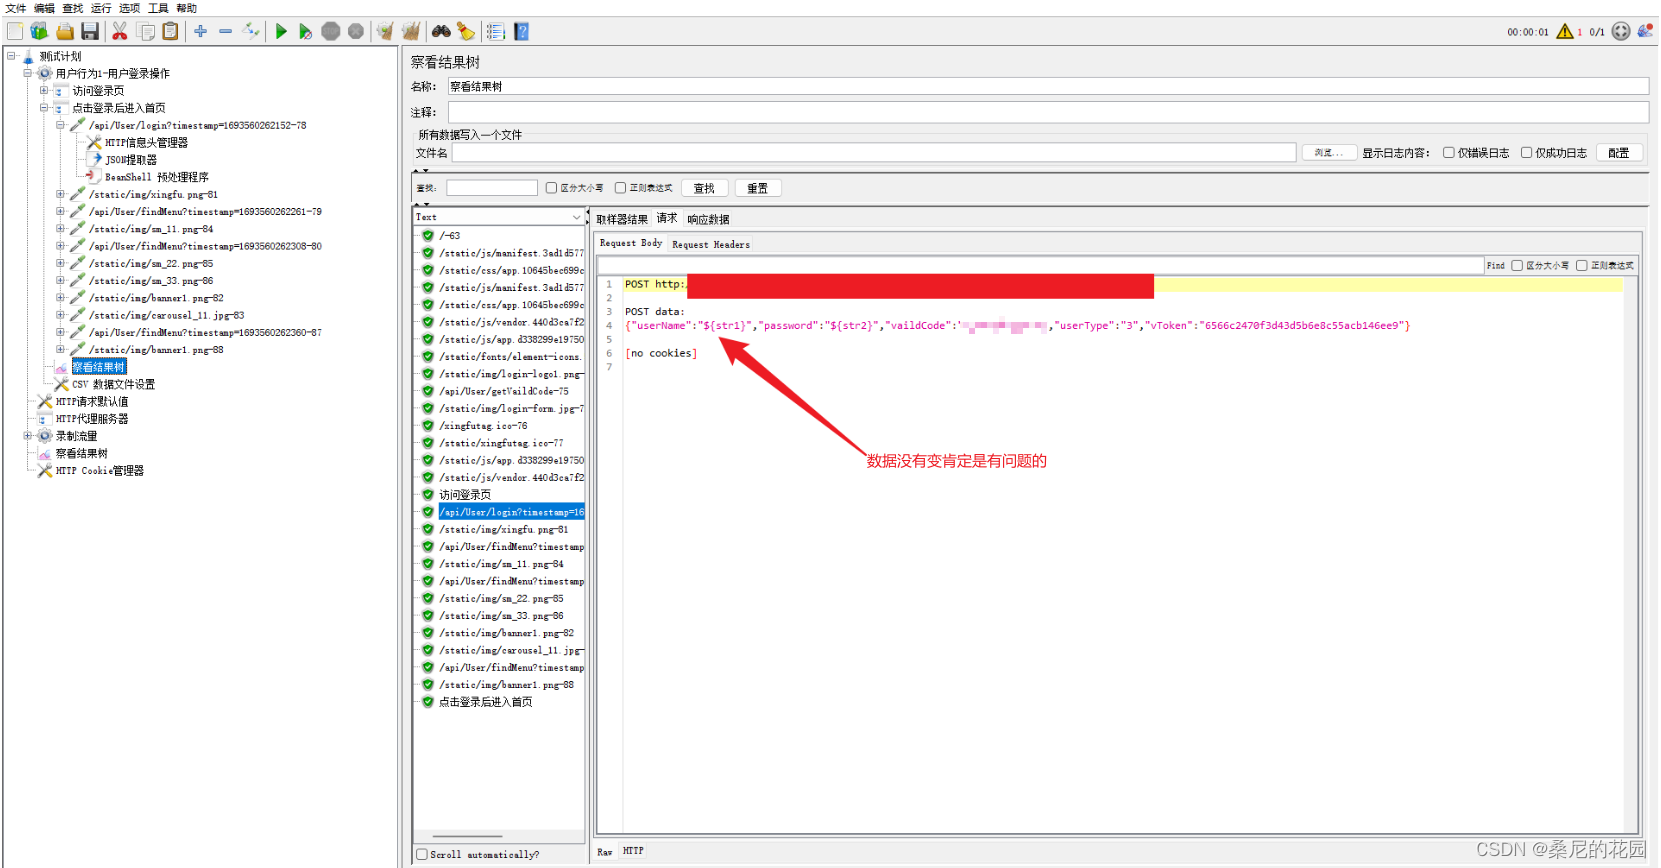This screenshot has height=868, width=1661.
Task: Check 正则表达式 beside the 查找 search field
Action: tap(620, 188)
